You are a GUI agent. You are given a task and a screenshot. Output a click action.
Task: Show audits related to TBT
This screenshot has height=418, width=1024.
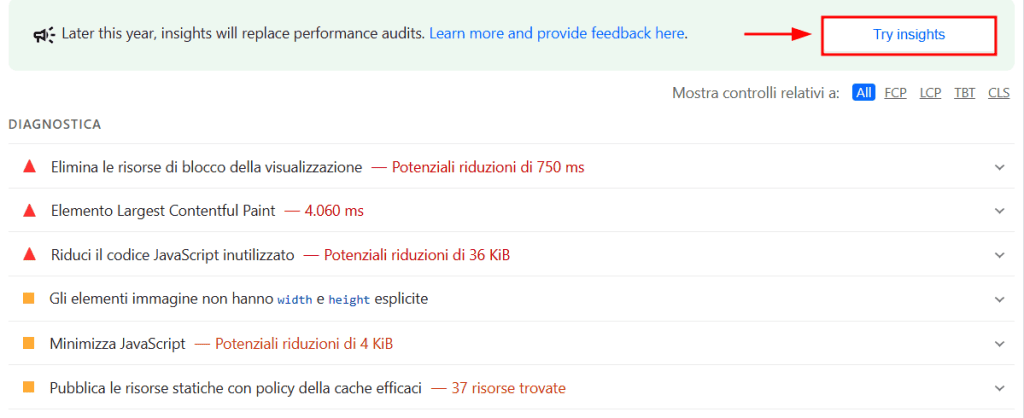[964, 93]
